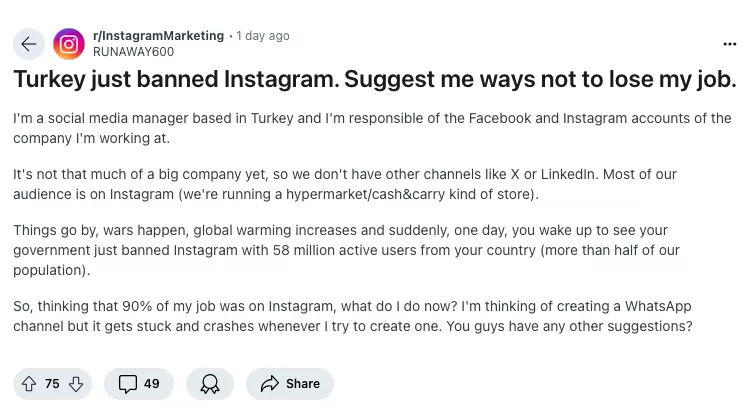Give an award using the award icon
The width and height of the screenshot is (749, 412).
(210, 384)
